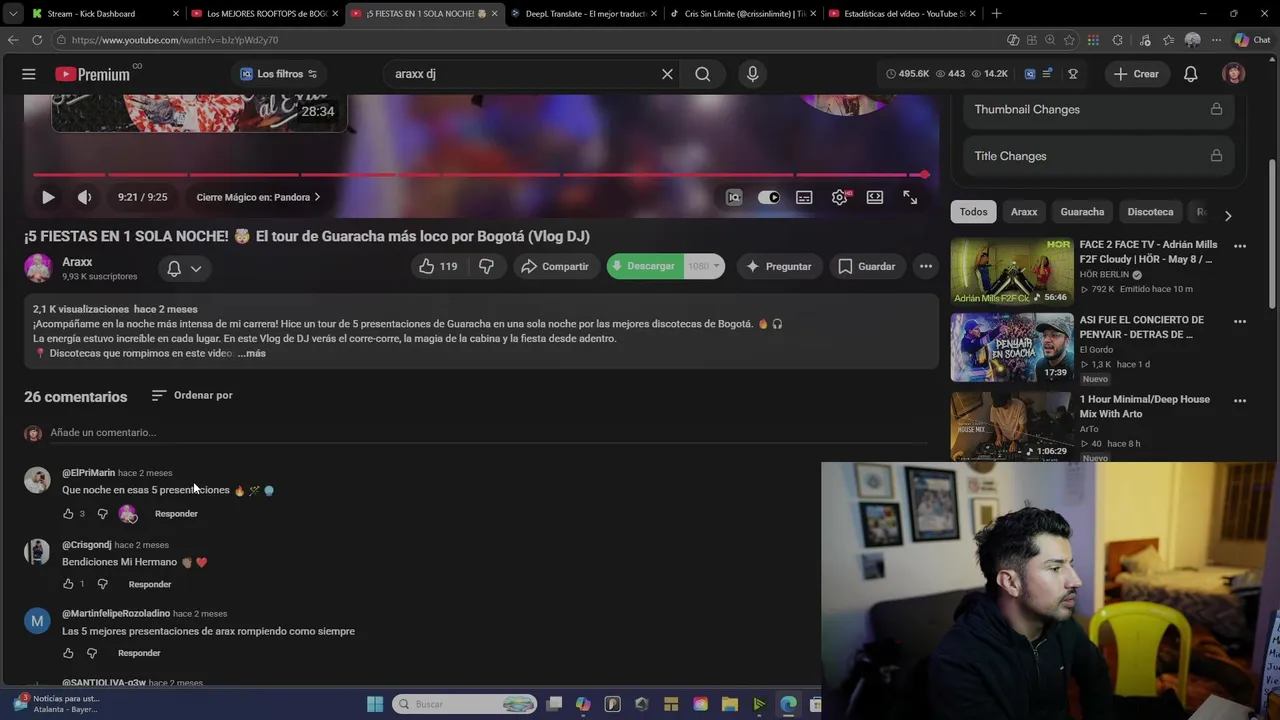Click the green Descargar button
Image resolution: width=1280 pixels, height=720 pixels.
click(x=645, y=266)
